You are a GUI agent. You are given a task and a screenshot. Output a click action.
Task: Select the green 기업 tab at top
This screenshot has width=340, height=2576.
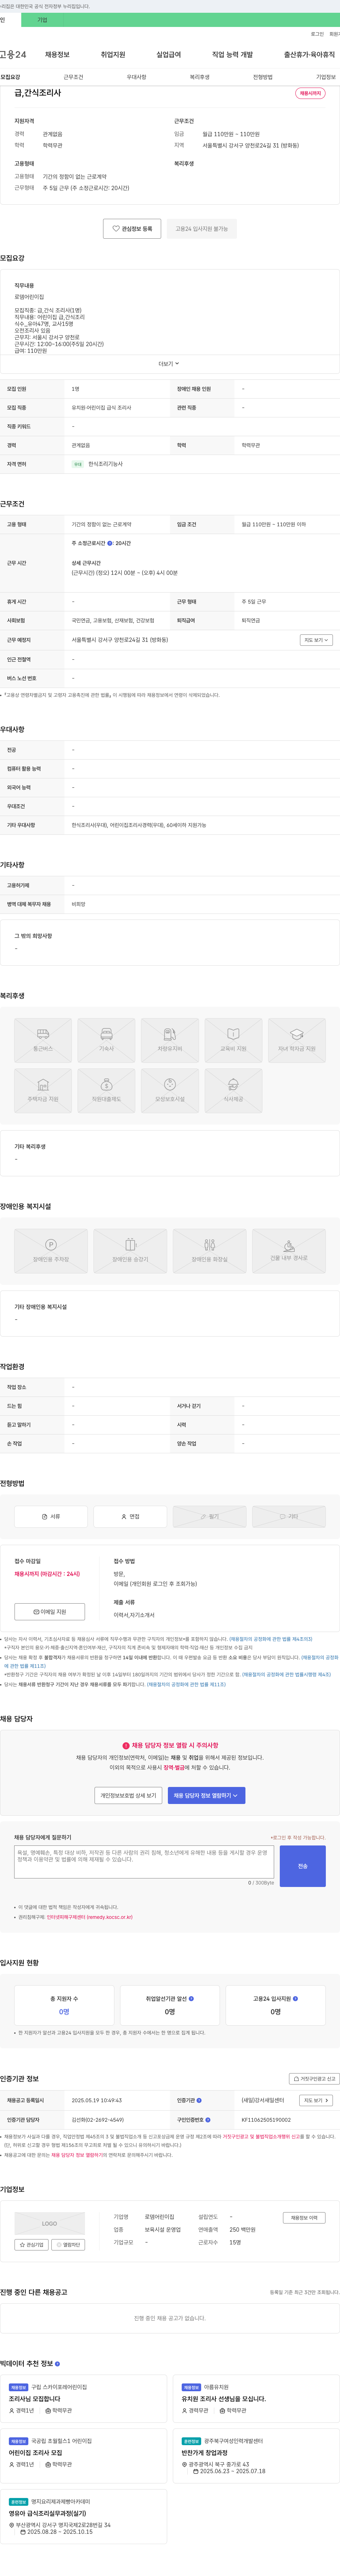(42, 20)
